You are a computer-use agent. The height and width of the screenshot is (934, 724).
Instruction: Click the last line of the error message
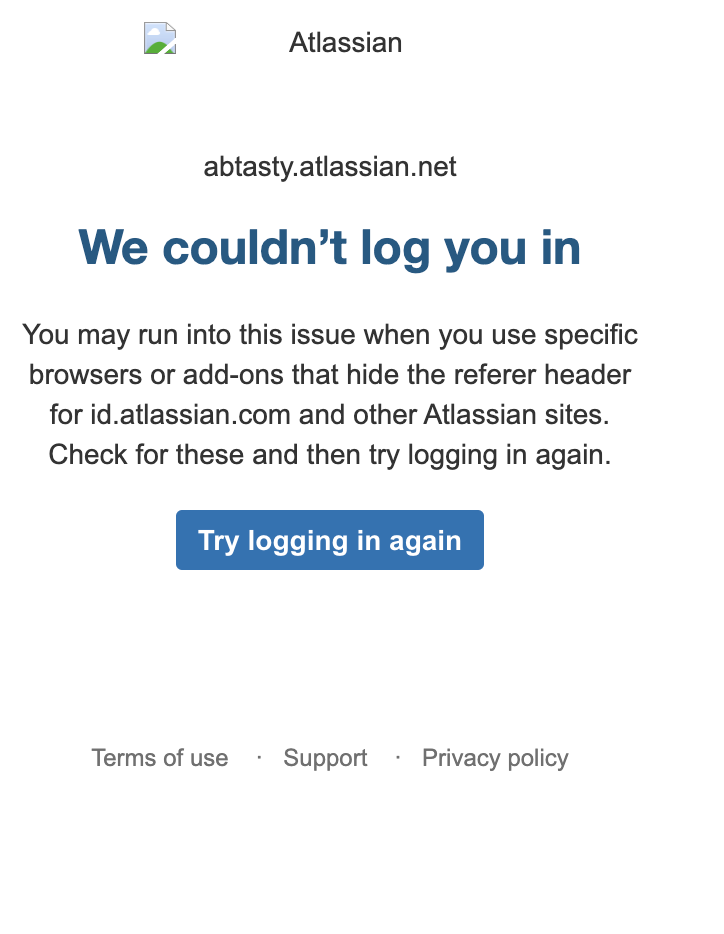click(x=330, y=454)
